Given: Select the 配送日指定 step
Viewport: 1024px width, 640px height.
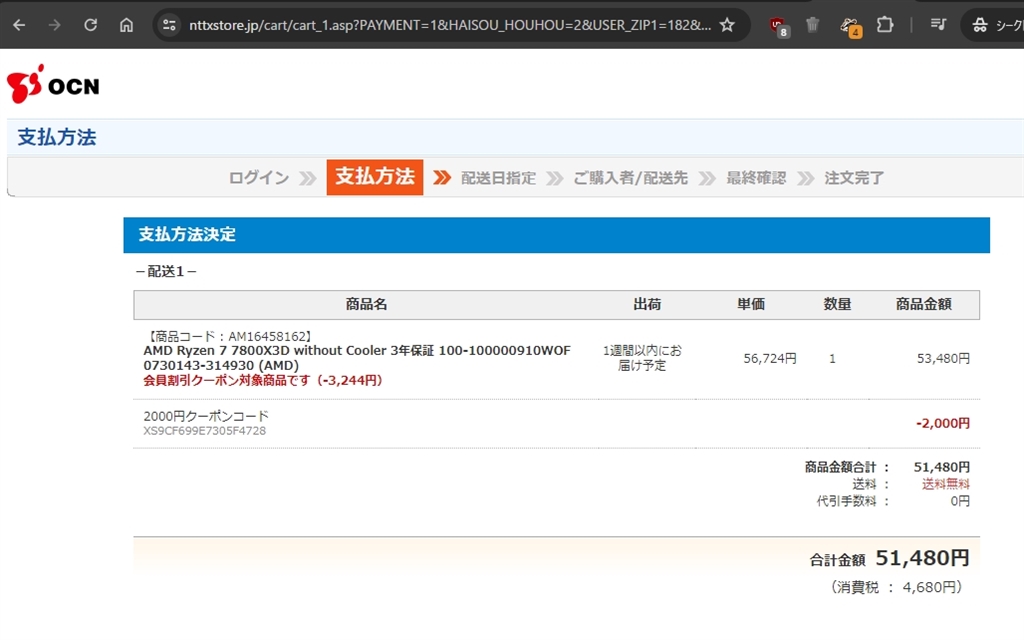Looking at the screenshot, I should [498, 178].
